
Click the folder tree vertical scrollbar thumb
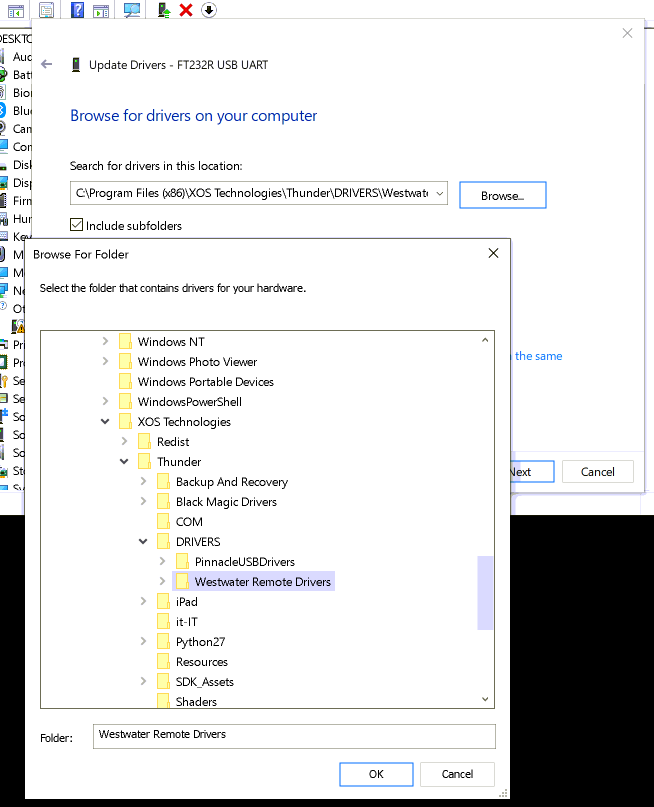click(486, 592)
